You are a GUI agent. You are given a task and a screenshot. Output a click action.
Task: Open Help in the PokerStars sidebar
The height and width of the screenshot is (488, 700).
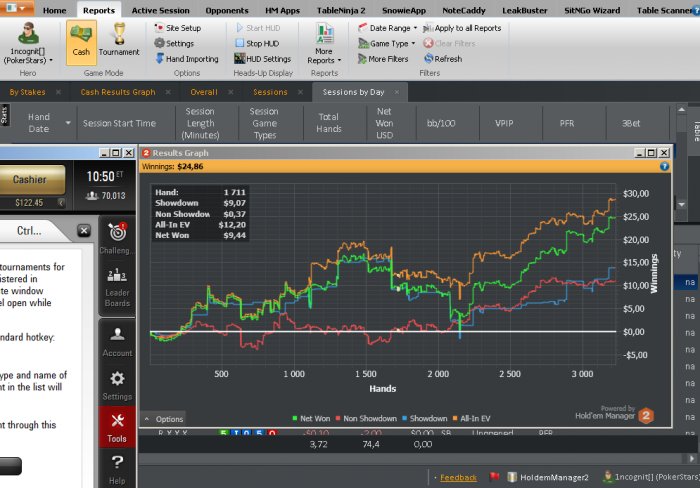117,470
